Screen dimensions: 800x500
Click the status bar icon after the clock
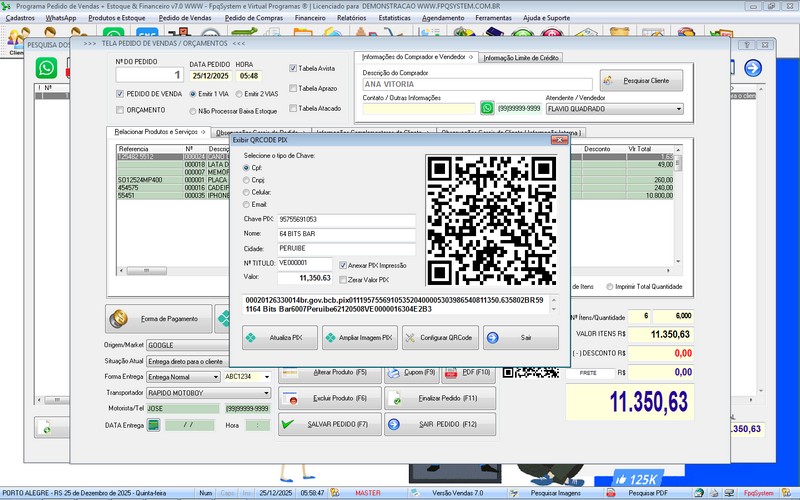pos(335,493)
